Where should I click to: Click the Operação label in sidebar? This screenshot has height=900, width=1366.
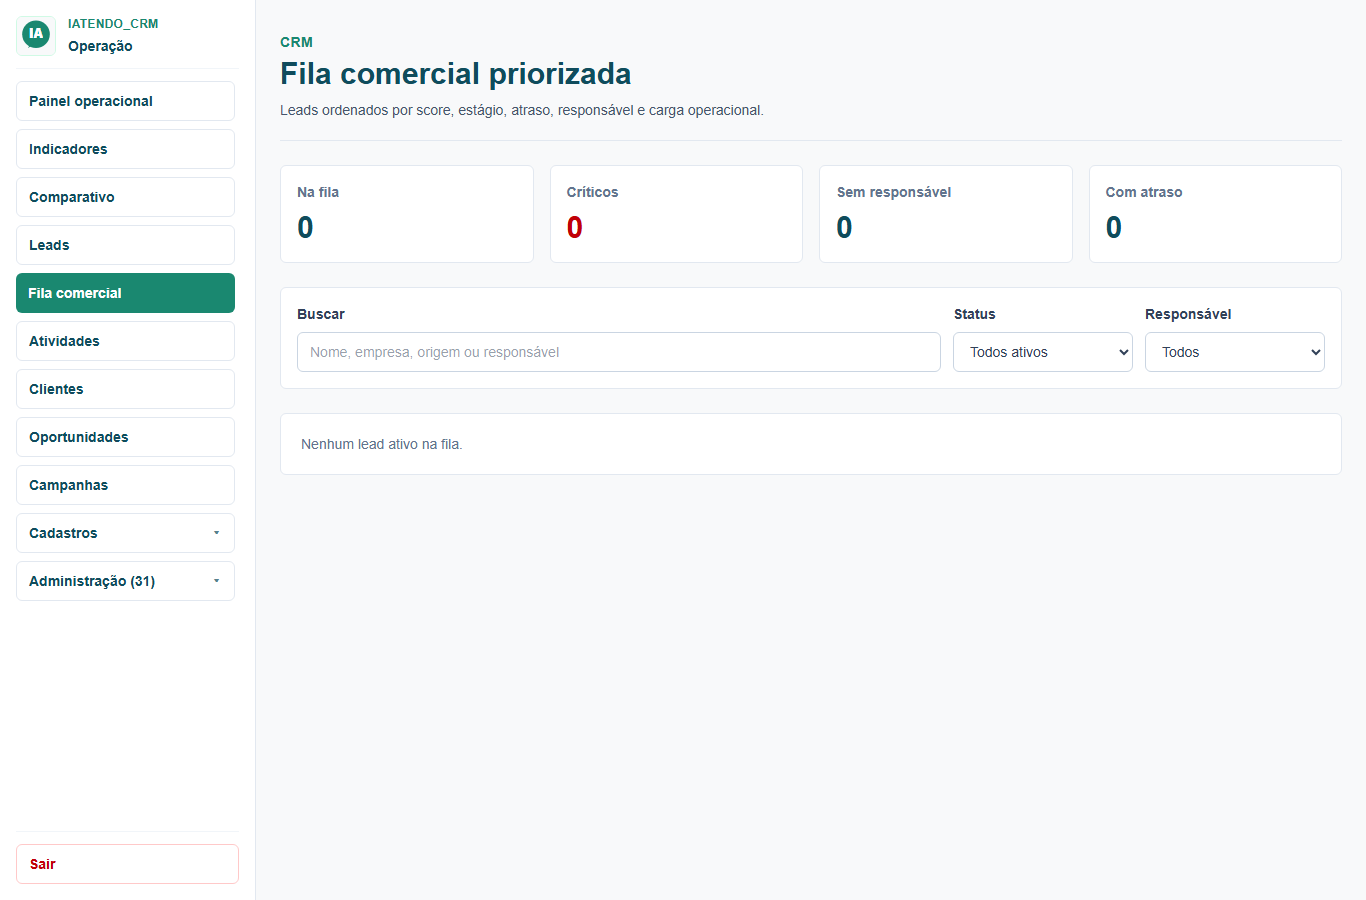click(x=100, y=46)
